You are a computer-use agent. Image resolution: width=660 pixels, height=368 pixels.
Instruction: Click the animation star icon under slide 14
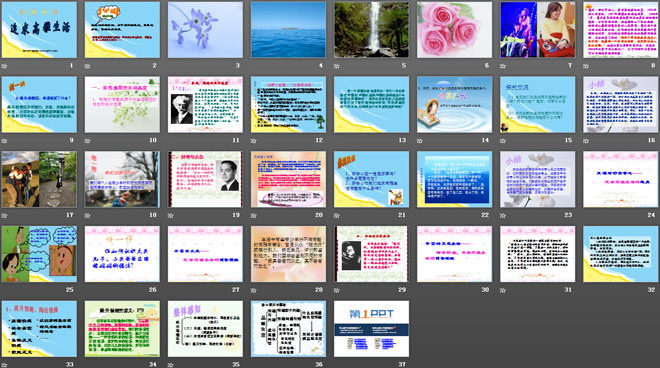pyautogui.click(x=420, y=141)
